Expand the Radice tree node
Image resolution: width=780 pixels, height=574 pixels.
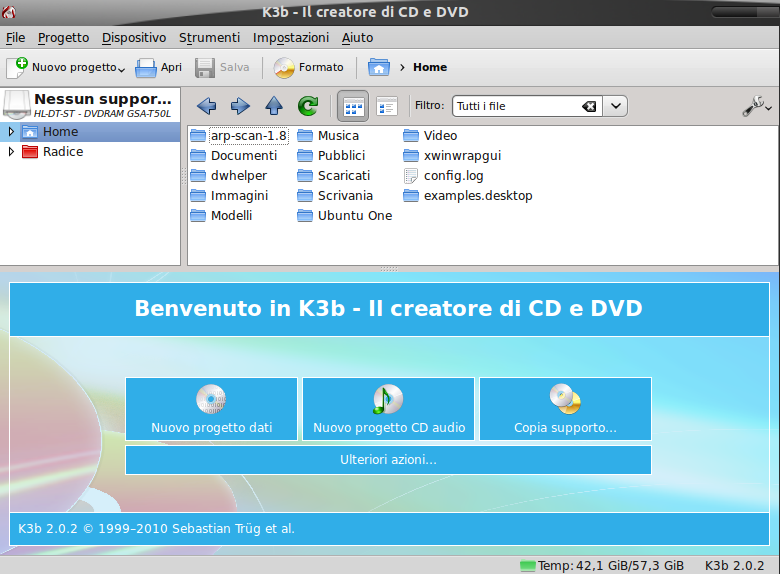[11, 151]
